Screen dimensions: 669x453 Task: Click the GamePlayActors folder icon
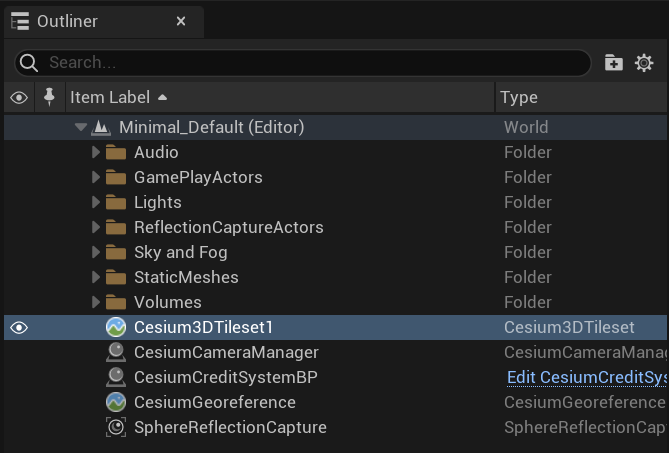[116, 177]
